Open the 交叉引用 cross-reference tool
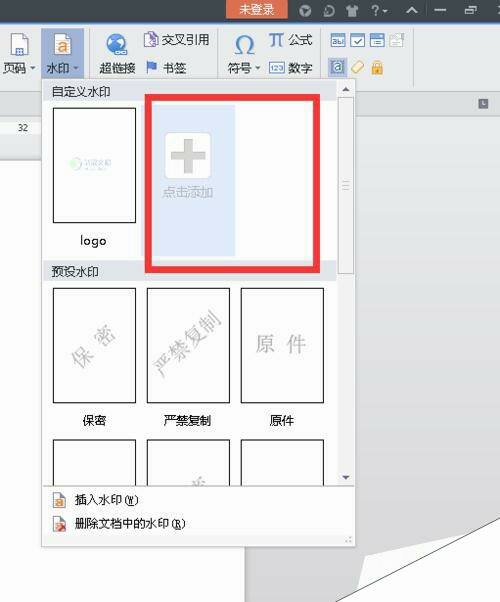Image resolution: width=500 pixels, height=602 pixels. pos(176,40)
